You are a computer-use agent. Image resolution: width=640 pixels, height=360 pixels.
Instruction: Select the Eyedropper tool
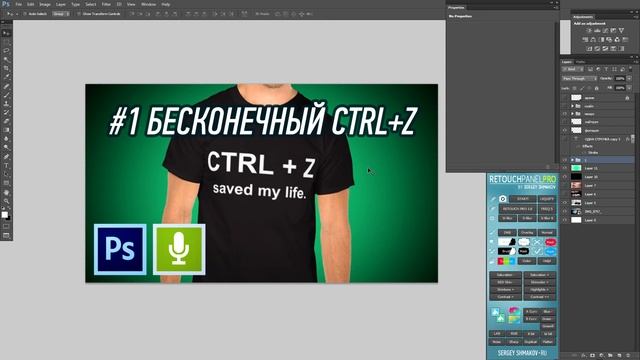tap(6, 77)
